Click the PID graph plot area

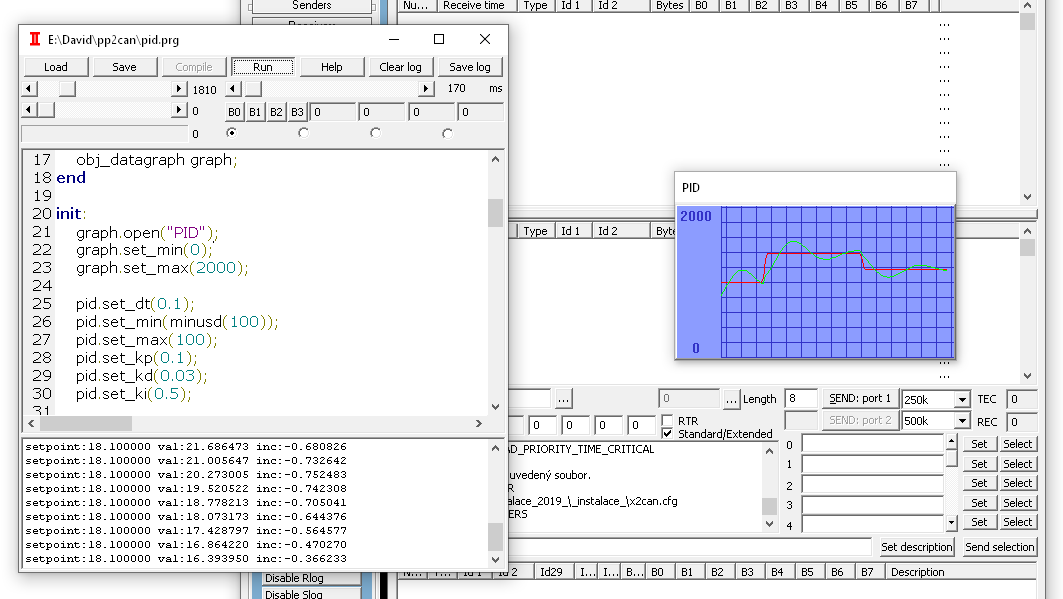click(837, 282)
